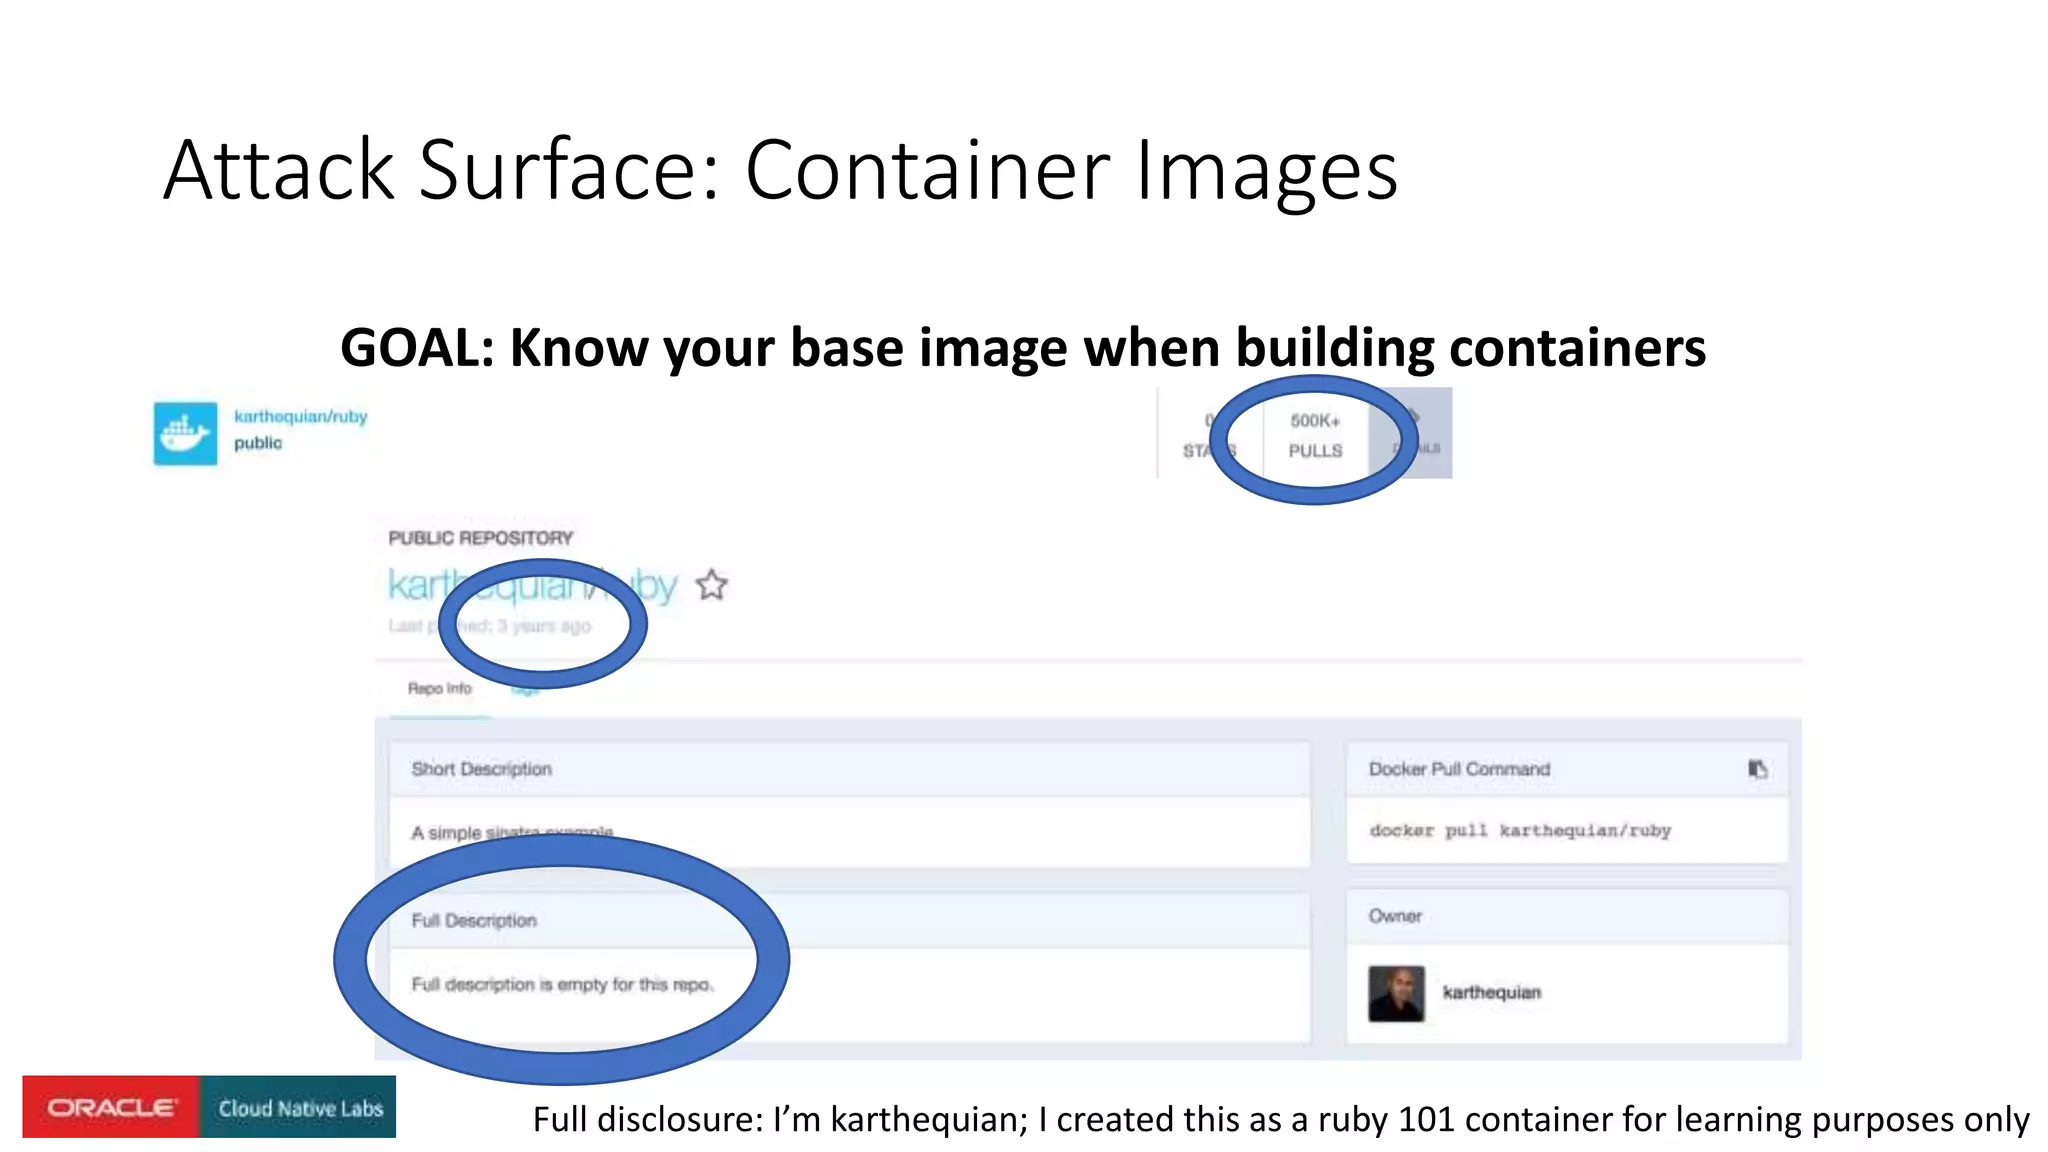The image size is (2048, 1152).
Task: Open the karthequian owner profile link
Action: (1491, 992)
